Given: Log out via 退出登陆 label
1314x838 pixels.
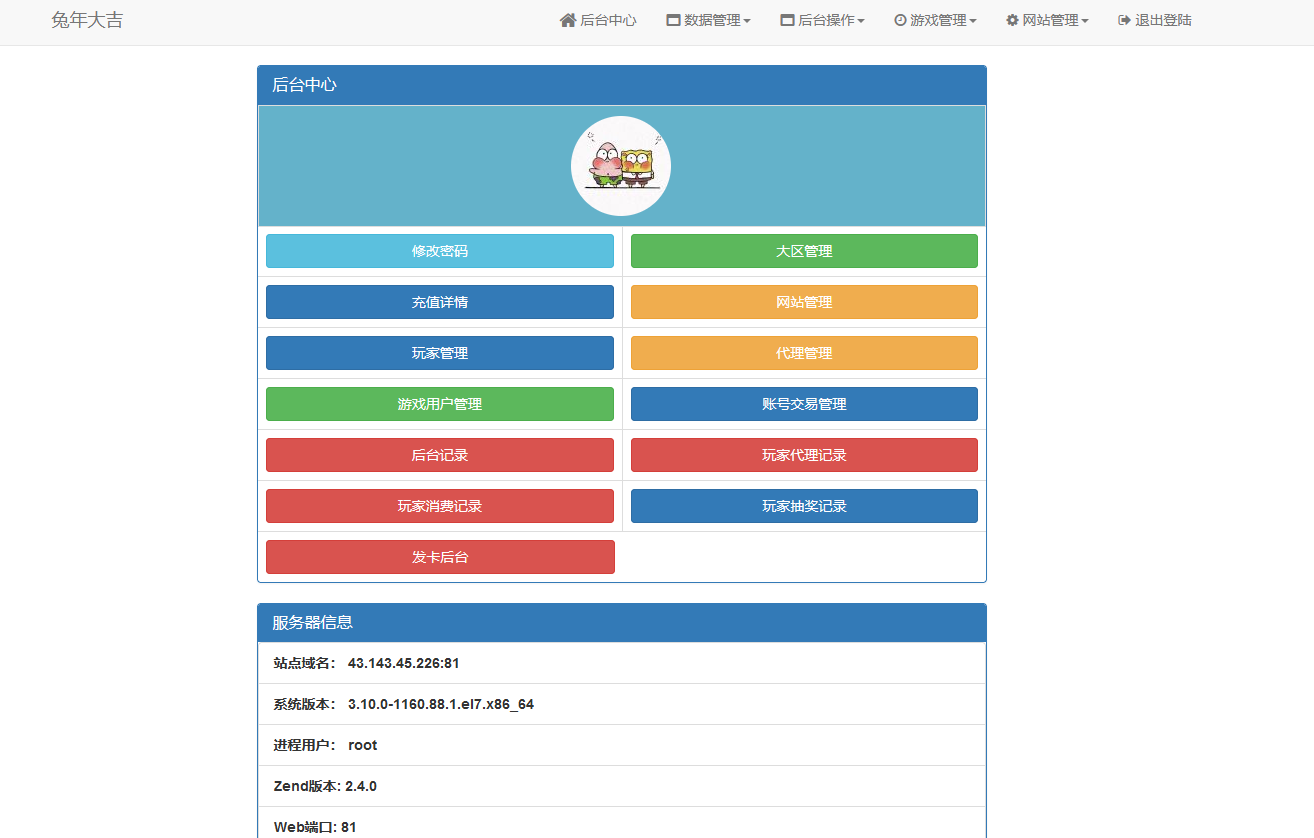Looking at the screenshot, I should pos(1163,20).
